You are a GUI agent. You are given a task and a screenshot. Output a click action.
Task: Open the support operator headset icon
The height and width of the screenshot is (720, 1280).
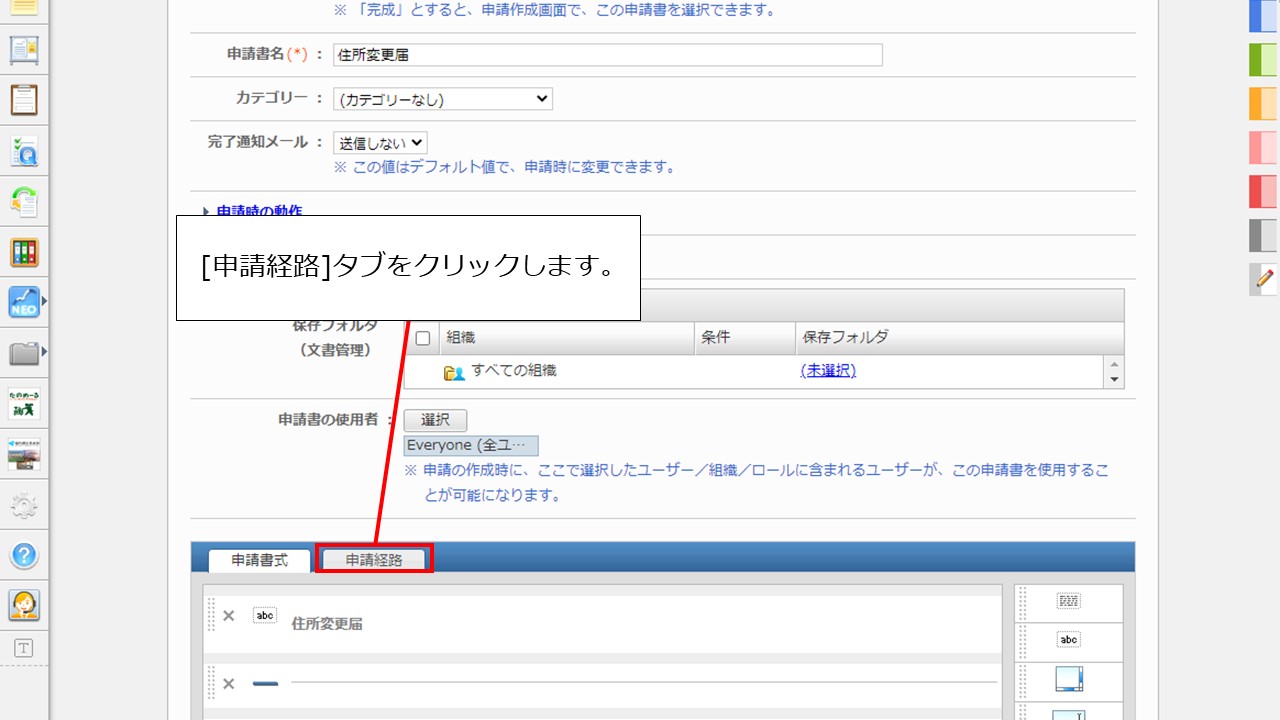click(x=24, y=605)
